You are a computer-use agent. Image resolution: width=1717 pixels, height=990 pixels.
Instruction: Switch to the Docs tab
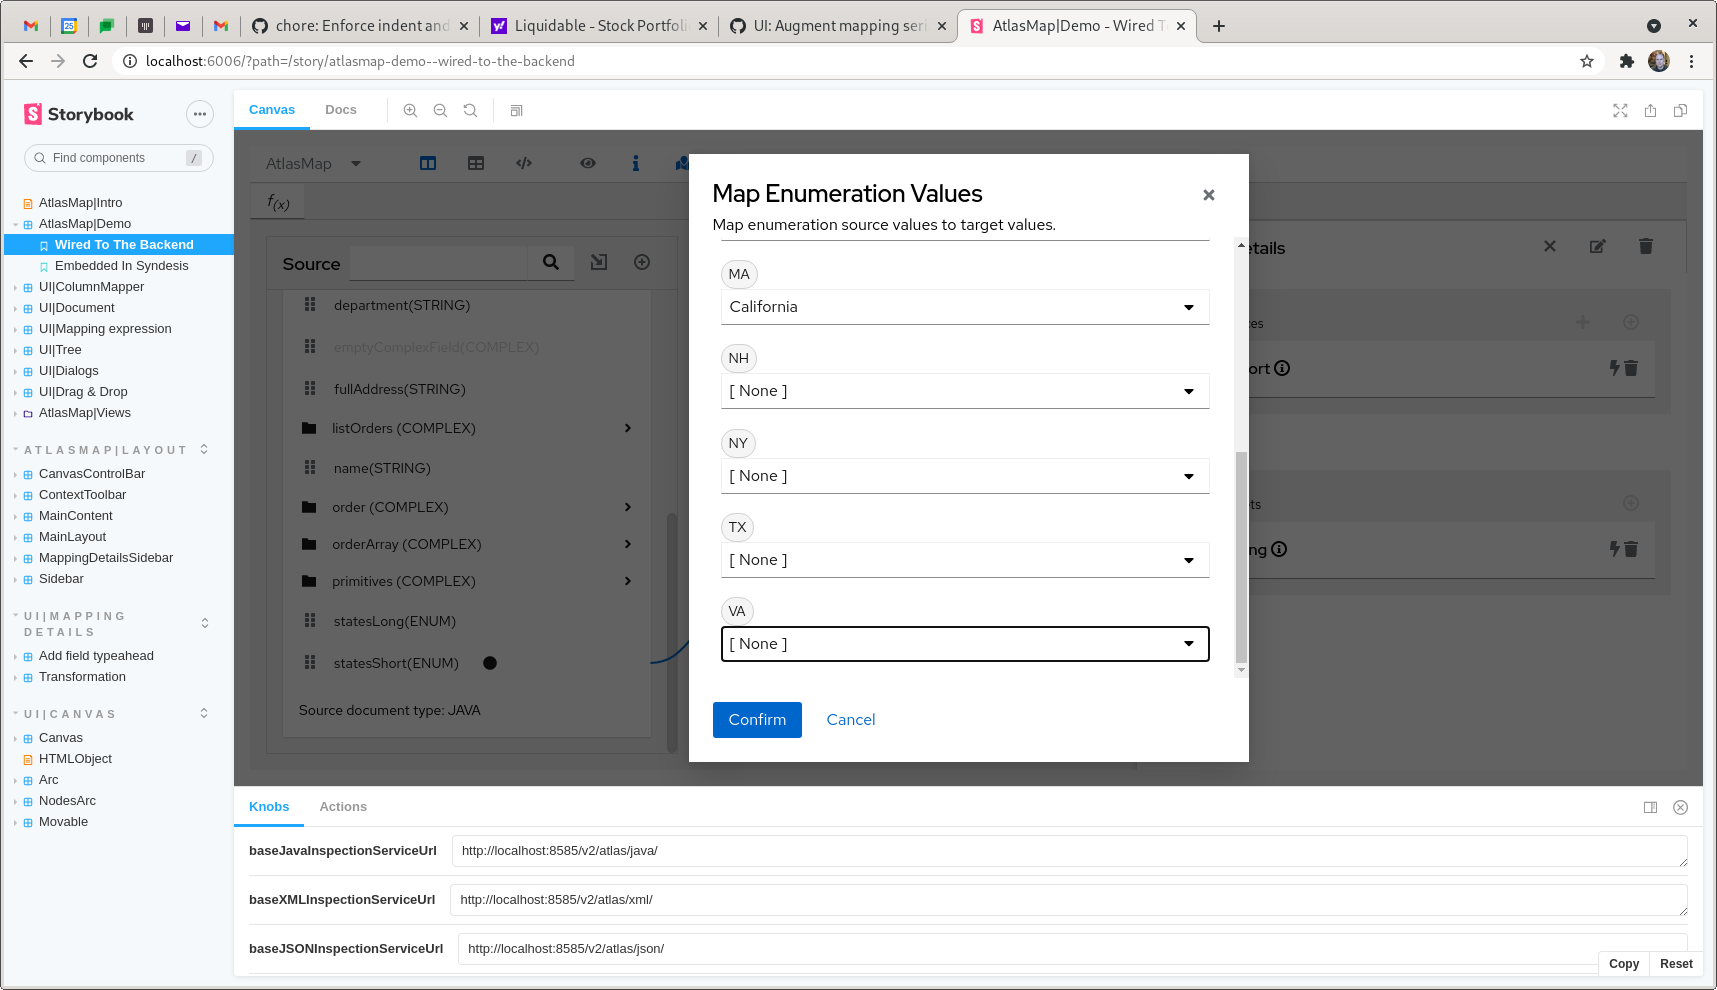point(341,109)
